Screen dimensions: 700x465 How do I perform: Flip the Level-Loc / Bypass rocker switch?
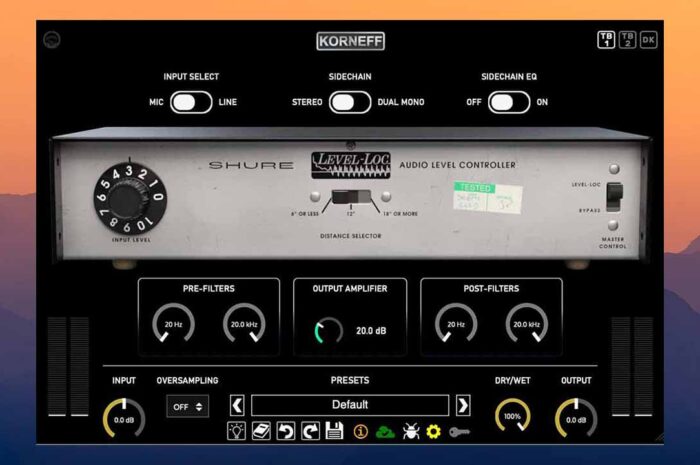pos(614,197)
